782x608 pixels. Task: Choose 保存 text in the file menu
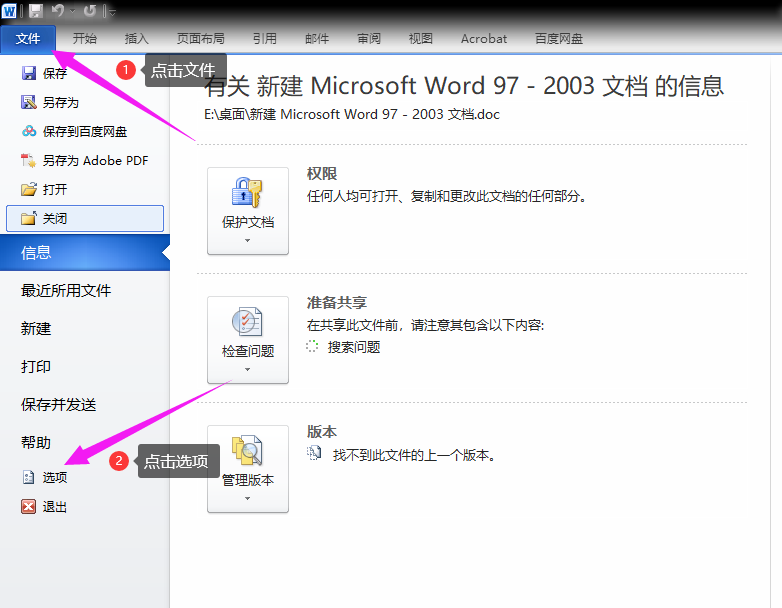(55, 73)
